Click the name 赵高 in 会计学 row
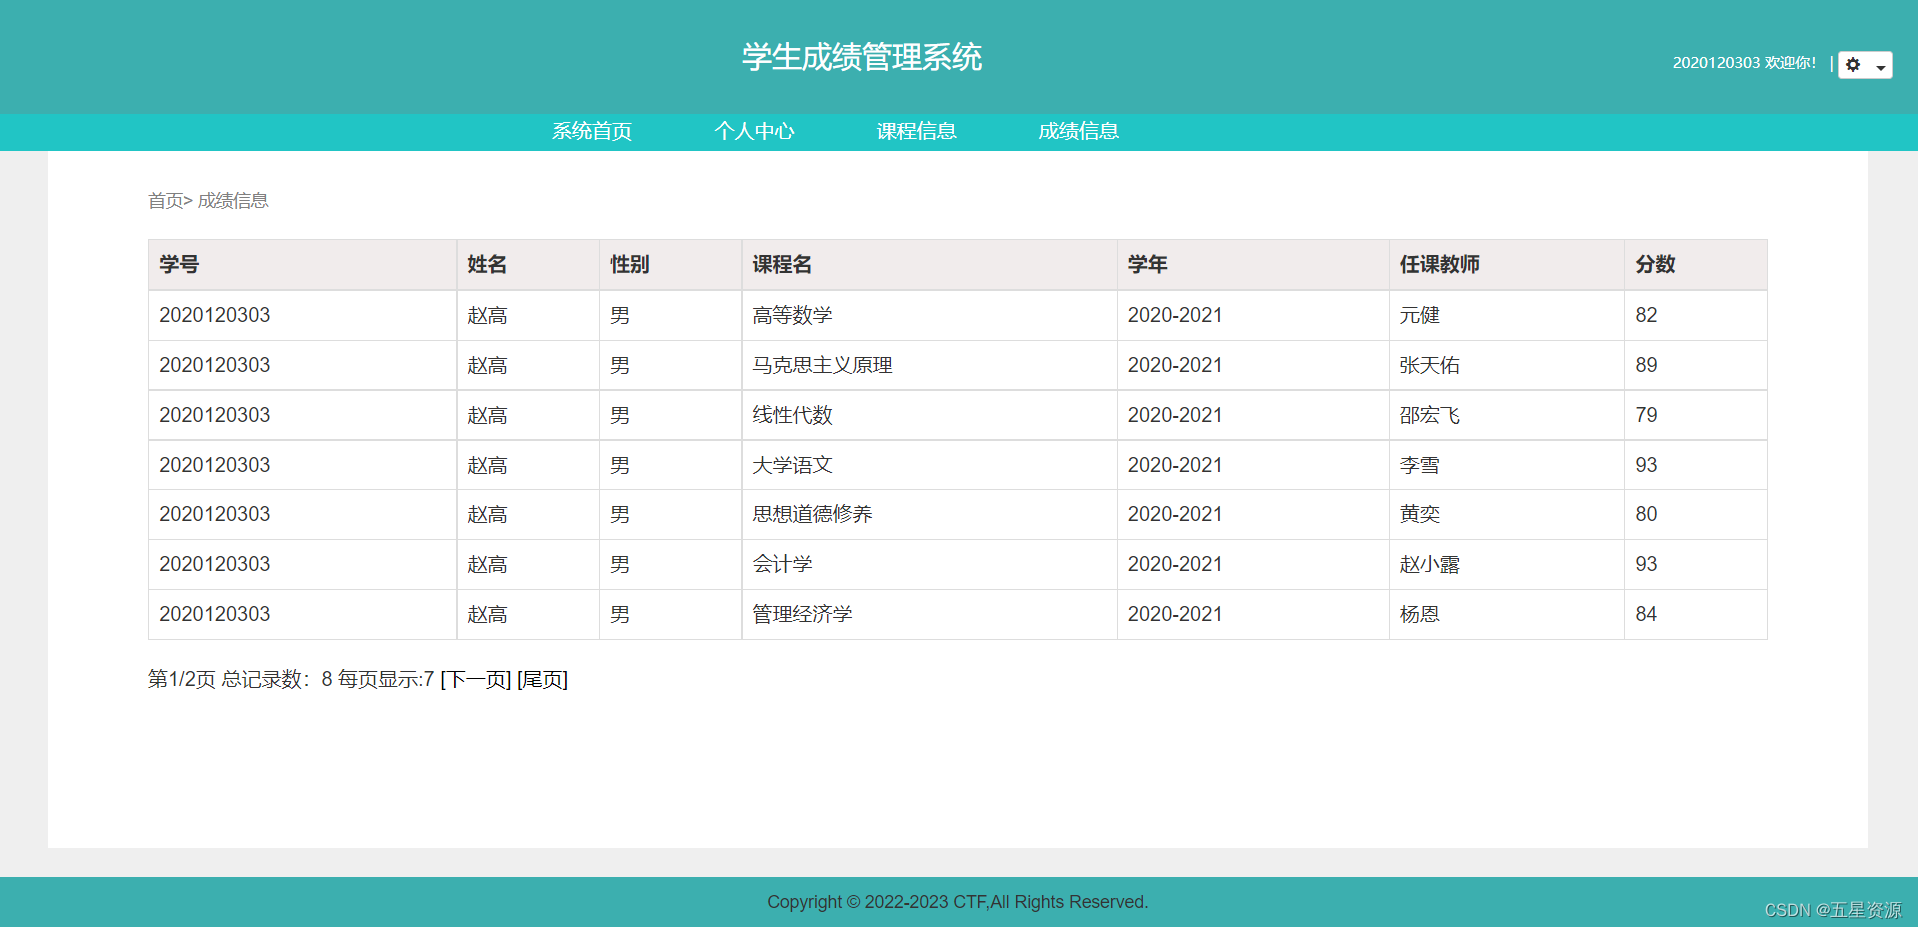 click(487, 565)
